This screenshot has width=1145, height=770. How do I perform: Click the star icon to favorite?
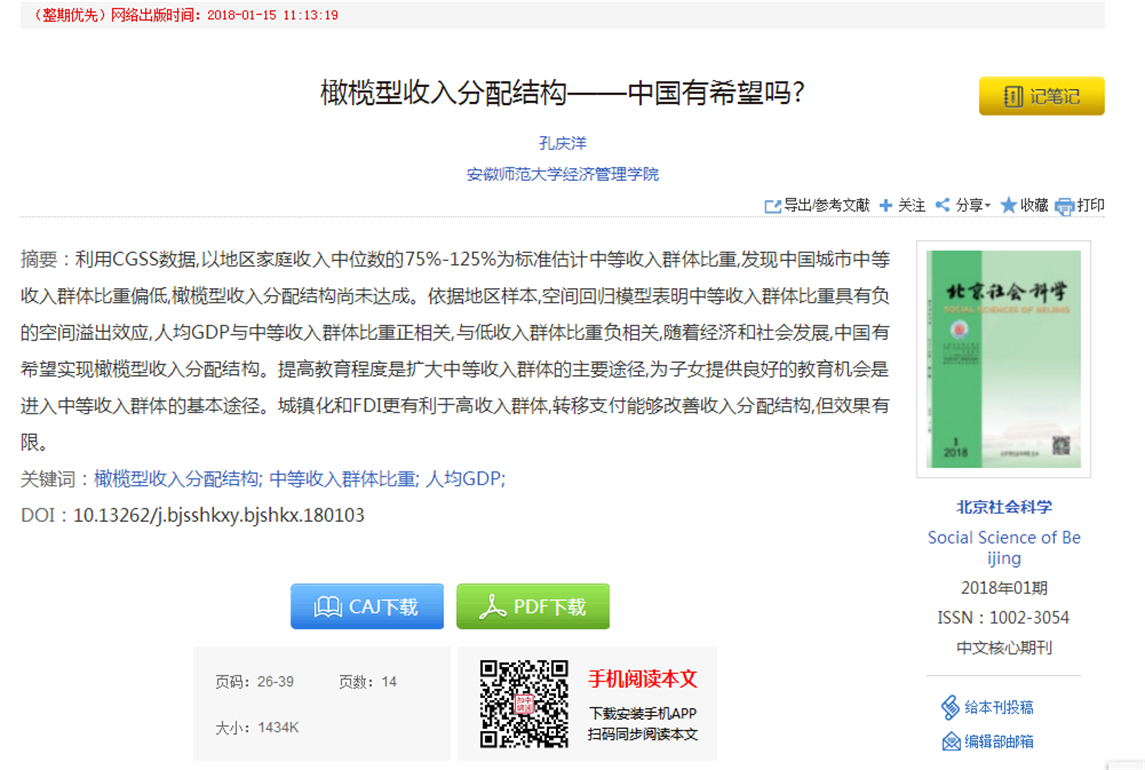(x=1008, y=205)
